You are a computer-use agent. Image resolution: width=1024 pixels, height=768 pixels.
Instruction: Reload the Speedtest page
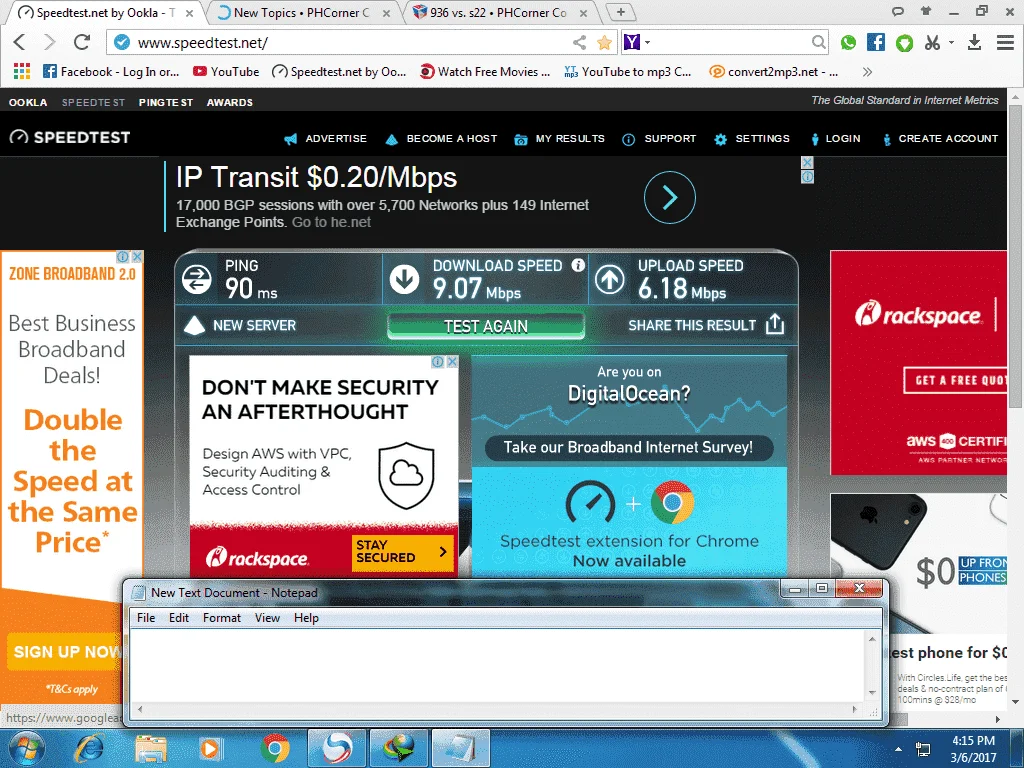[82, 42]
